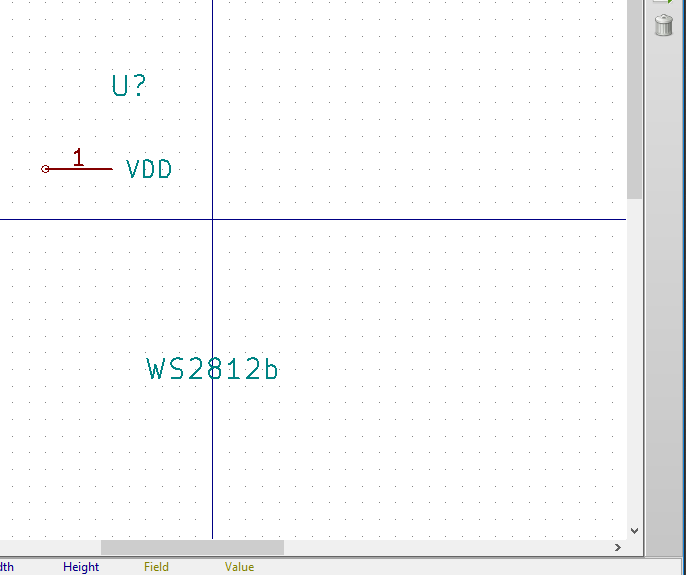Select the VDD pin name label
This screenshot has height=575, width=686.
click(x=149, y=169)
